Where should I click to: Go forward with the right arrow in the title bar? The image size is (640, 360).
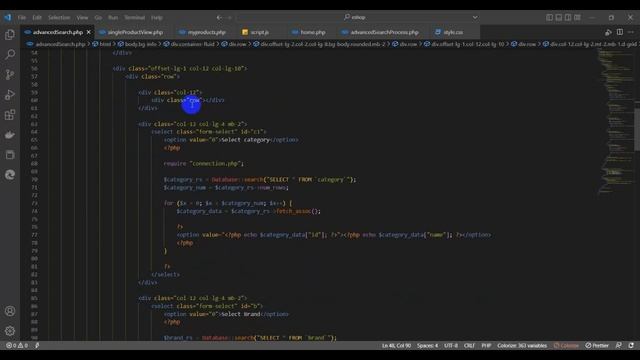point(230,18)
